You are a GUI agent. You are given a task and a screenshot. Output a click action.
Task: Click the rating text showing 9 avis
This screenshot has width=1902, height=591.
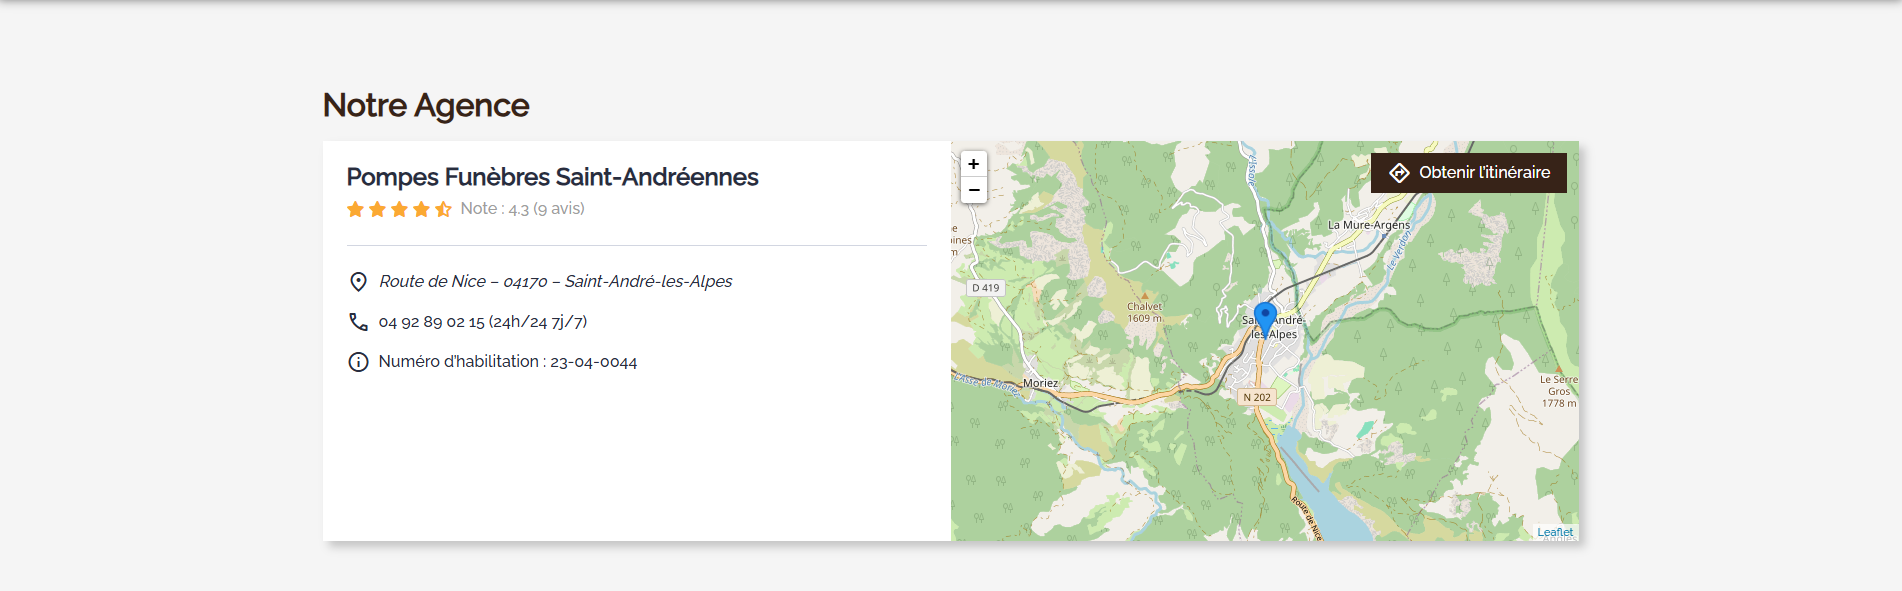(x=522, y=209)
